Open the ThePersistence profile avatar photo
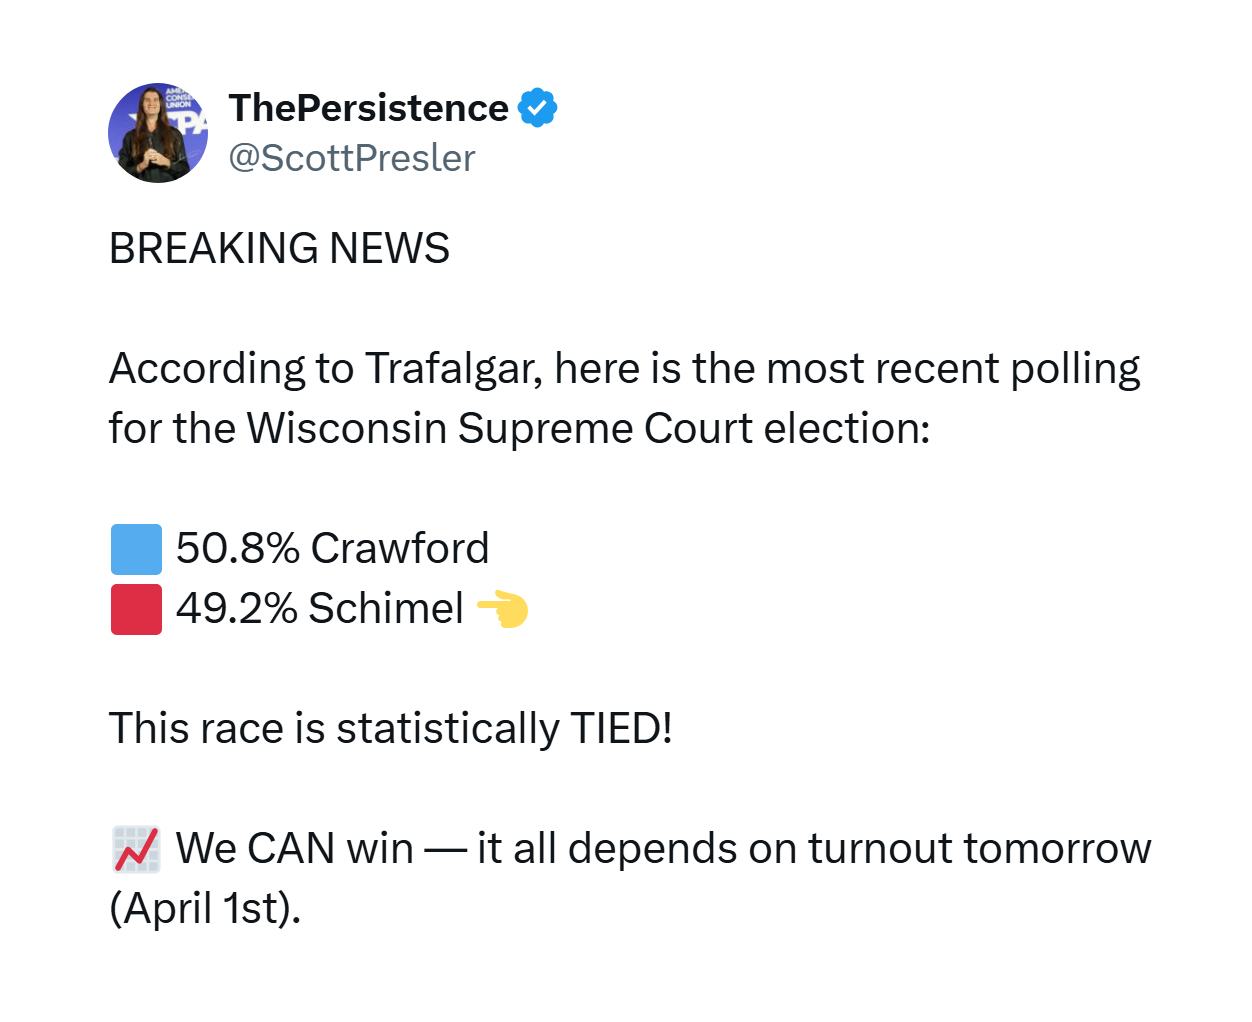The height and width of the screenshot is (1022, 1252). (x=158, y=133)
